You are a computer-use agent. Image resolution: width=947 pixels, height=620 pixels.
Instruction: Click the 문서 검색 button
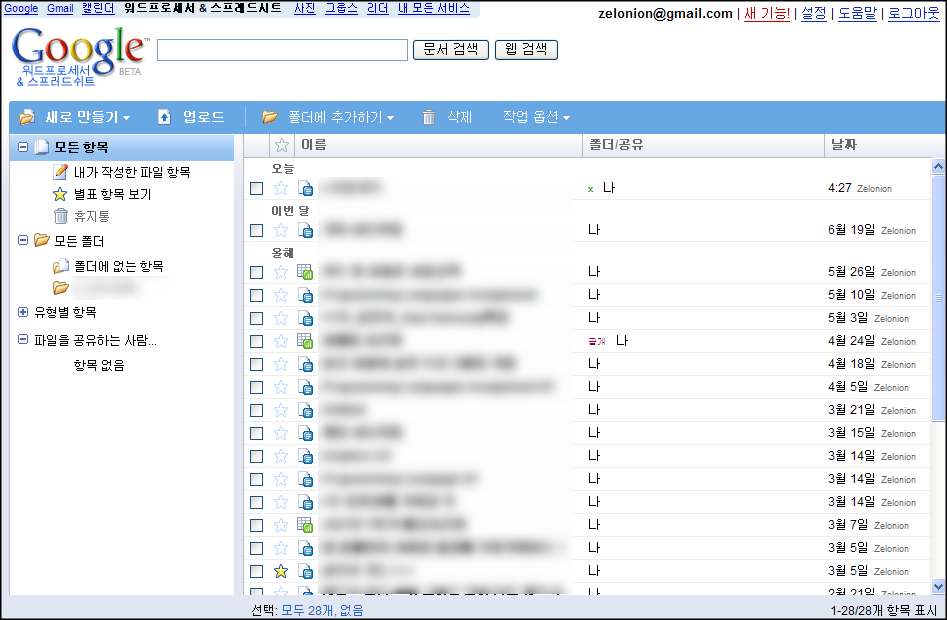[451, 50]
